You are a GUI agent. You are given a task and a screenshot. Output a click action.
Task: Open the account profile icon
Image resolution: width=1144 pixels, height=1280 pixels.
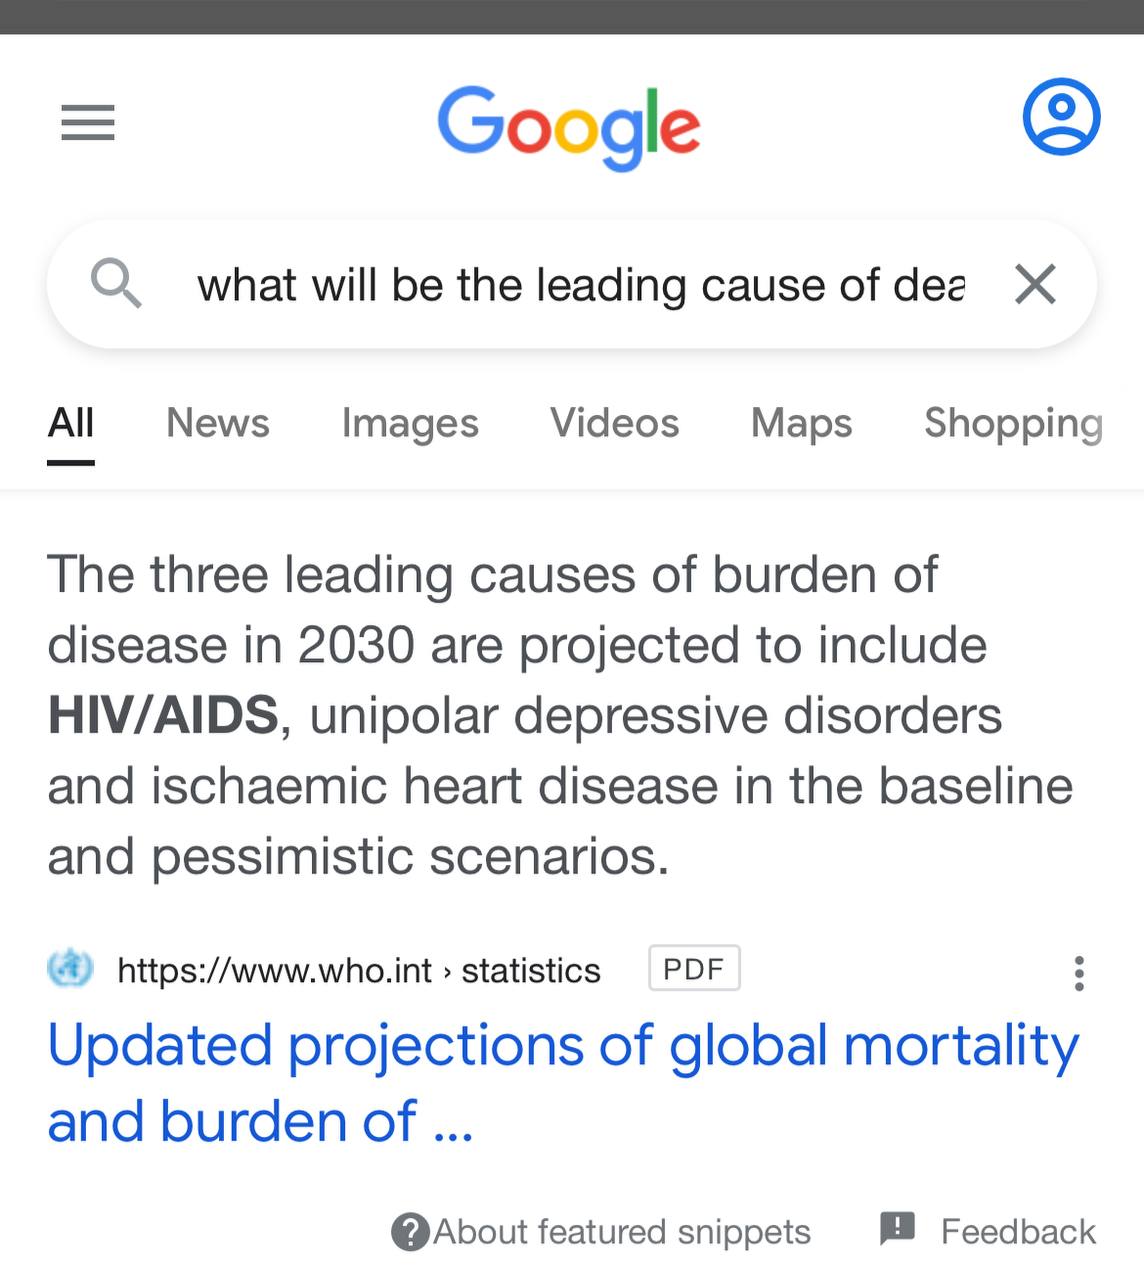tap(1061, 117)
